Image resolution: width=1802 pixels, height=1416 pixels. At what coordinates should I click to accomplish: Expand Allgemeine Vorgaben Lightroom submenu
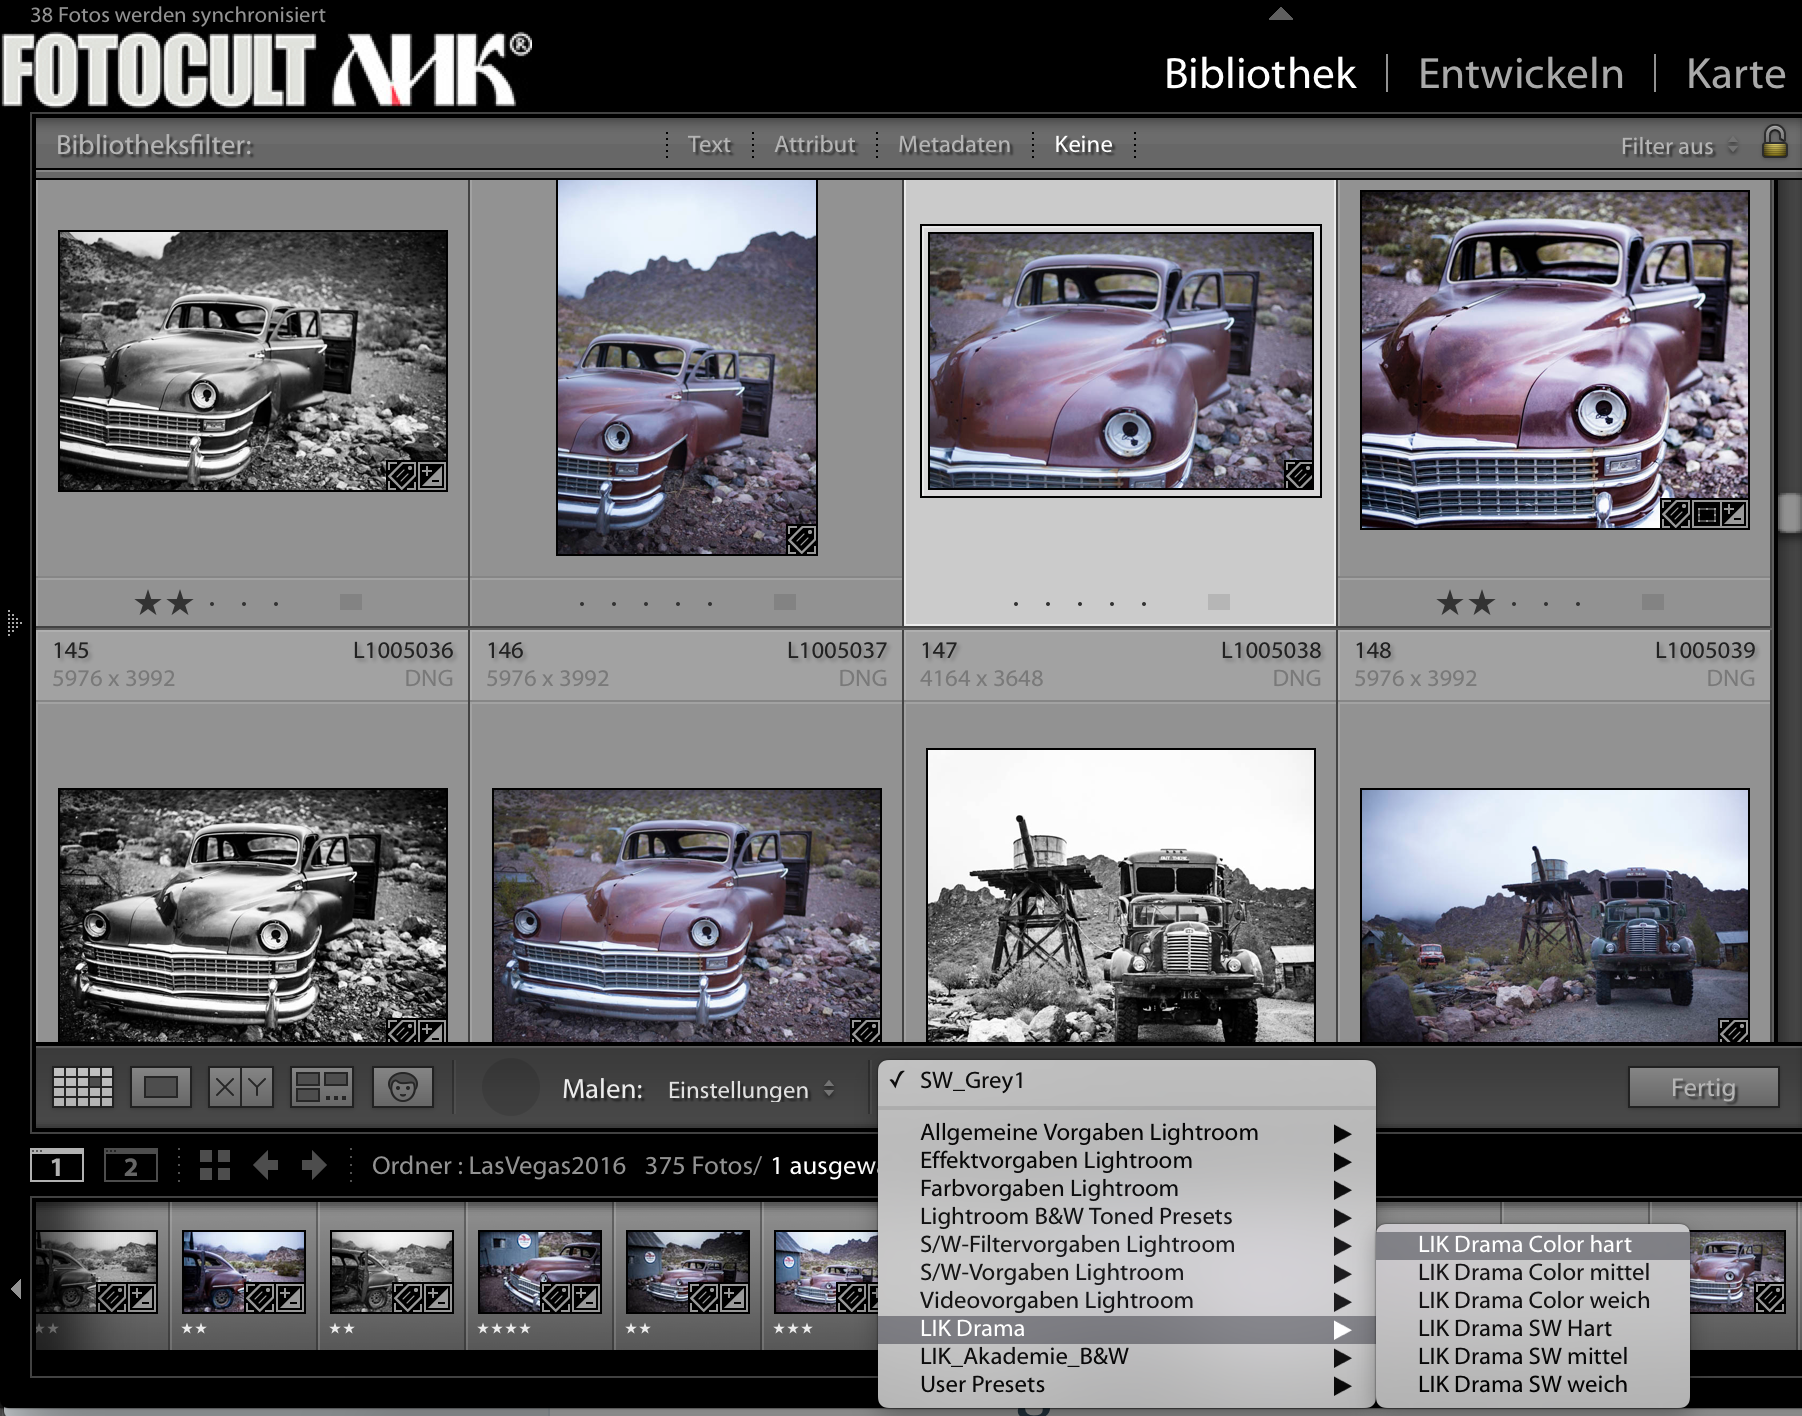[x=1127, y=1133]
